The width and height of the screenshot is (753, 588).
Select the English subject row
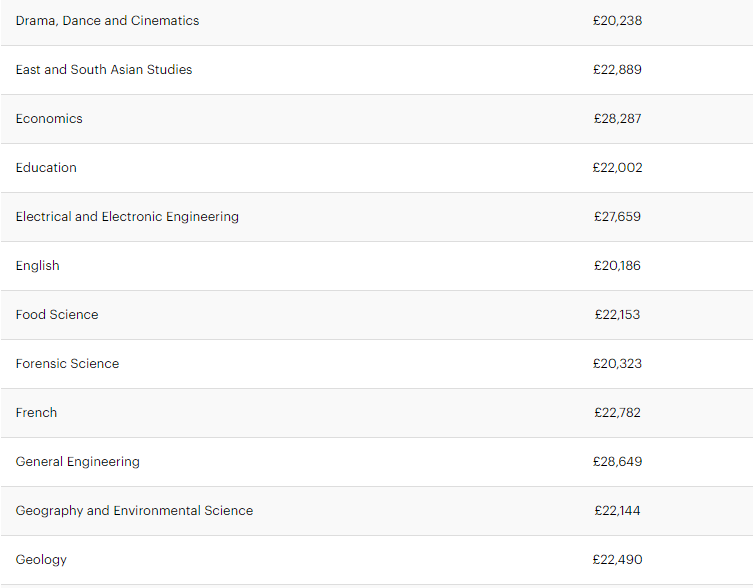(38, 266)
